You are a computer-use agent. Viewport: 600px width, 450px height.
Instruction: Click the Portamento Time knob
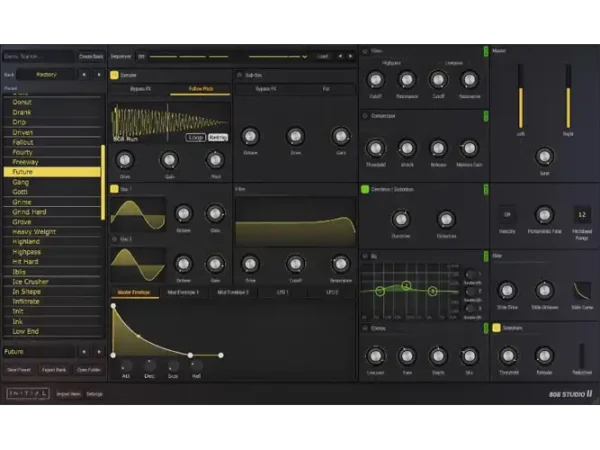(544, 215)
